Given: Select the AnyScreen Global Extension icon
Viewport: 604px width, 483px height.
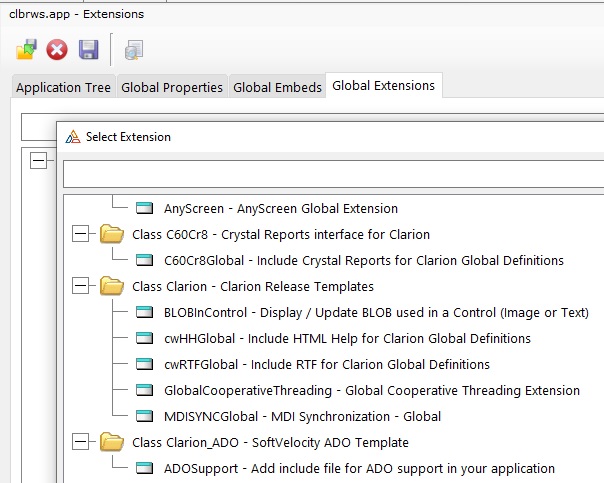Looking at the screenshot, I should (146, 208).
